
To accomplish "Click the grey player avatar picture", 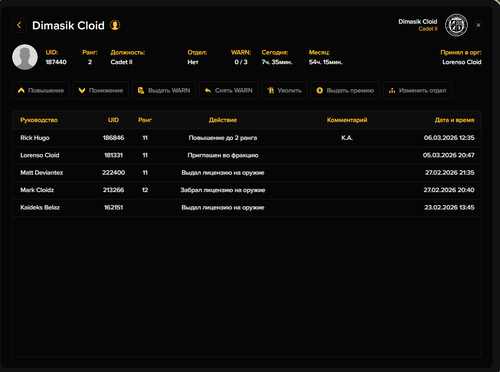I will coord(25,57).
